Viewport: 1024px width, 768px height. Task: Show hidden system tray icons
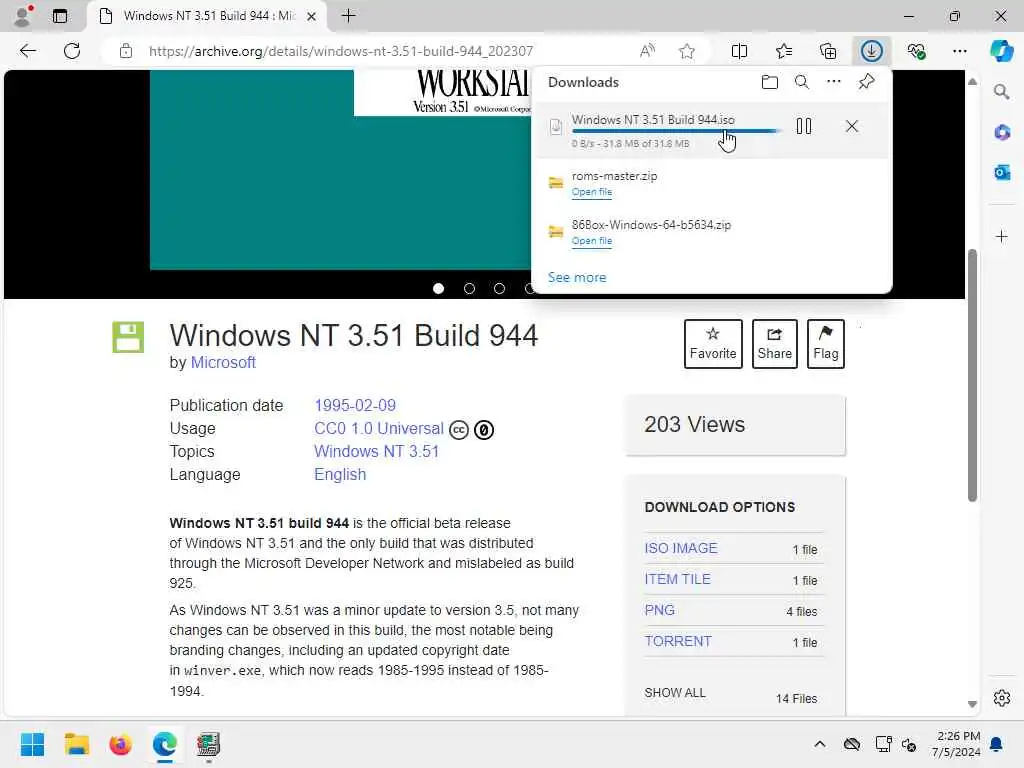point(820,744)
